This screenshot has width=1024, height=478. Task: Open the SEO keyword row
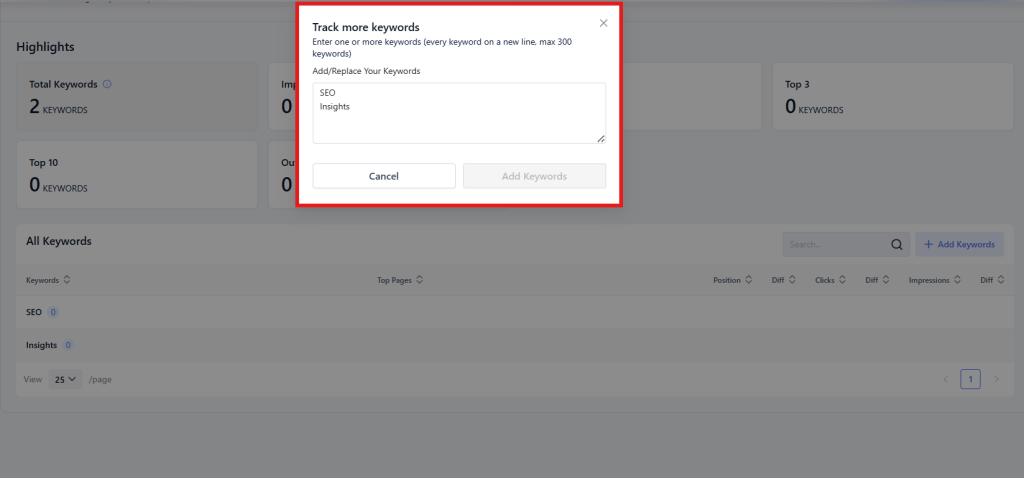pos(34,312)
